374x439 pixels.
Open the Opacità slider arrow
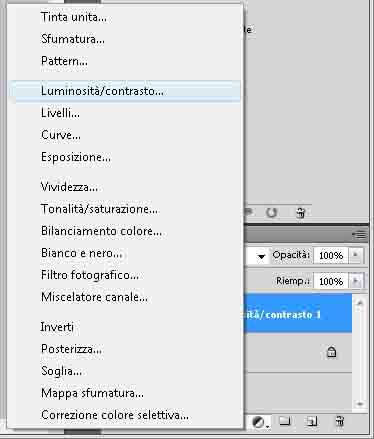point(355,255)
